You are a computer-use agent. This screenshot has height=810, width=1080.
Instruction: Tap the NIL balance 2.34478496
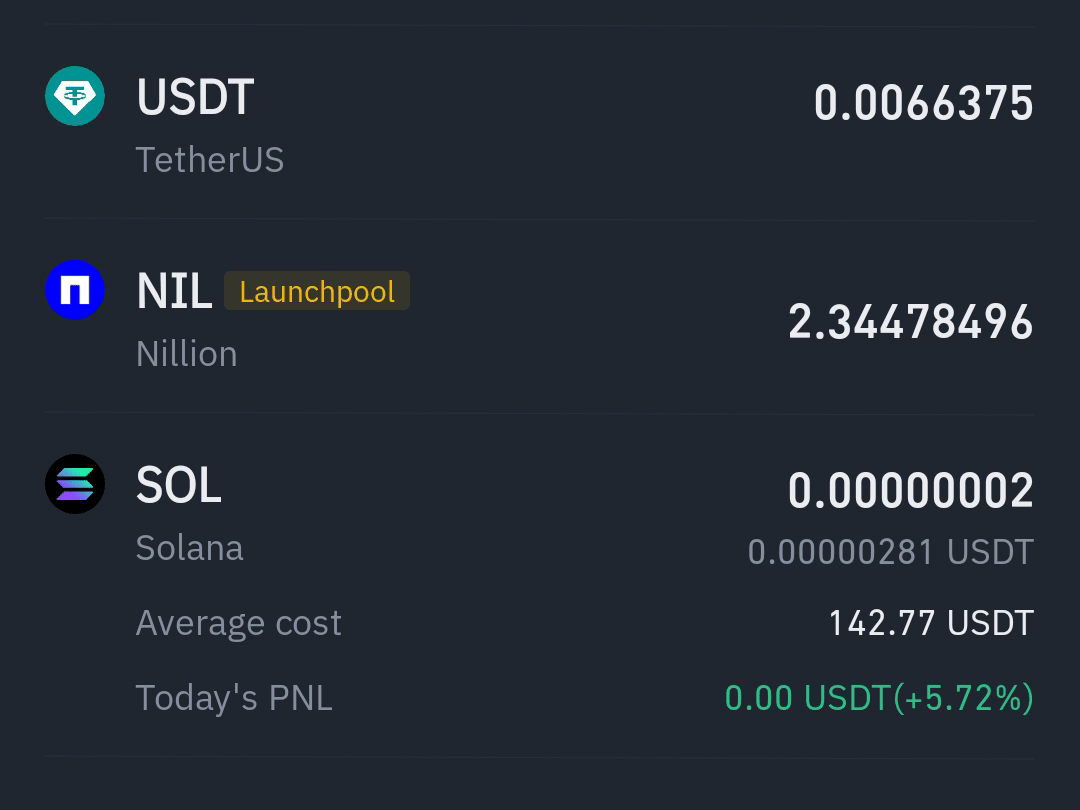(x=911, y=322)
